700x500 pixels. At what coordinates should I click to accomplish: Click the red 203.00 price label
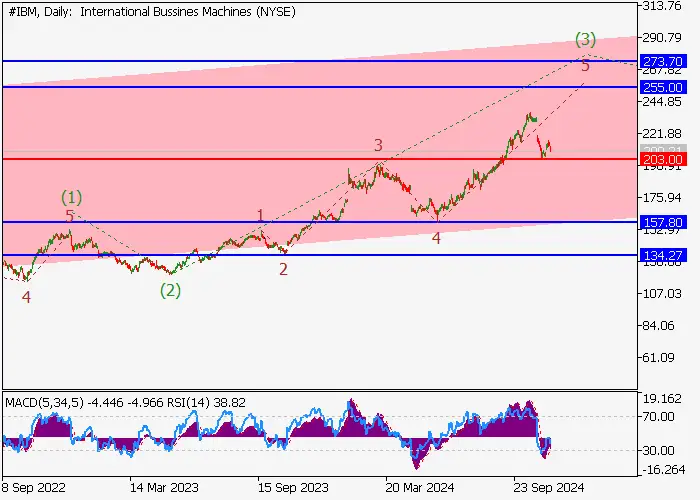coord(662,159)
